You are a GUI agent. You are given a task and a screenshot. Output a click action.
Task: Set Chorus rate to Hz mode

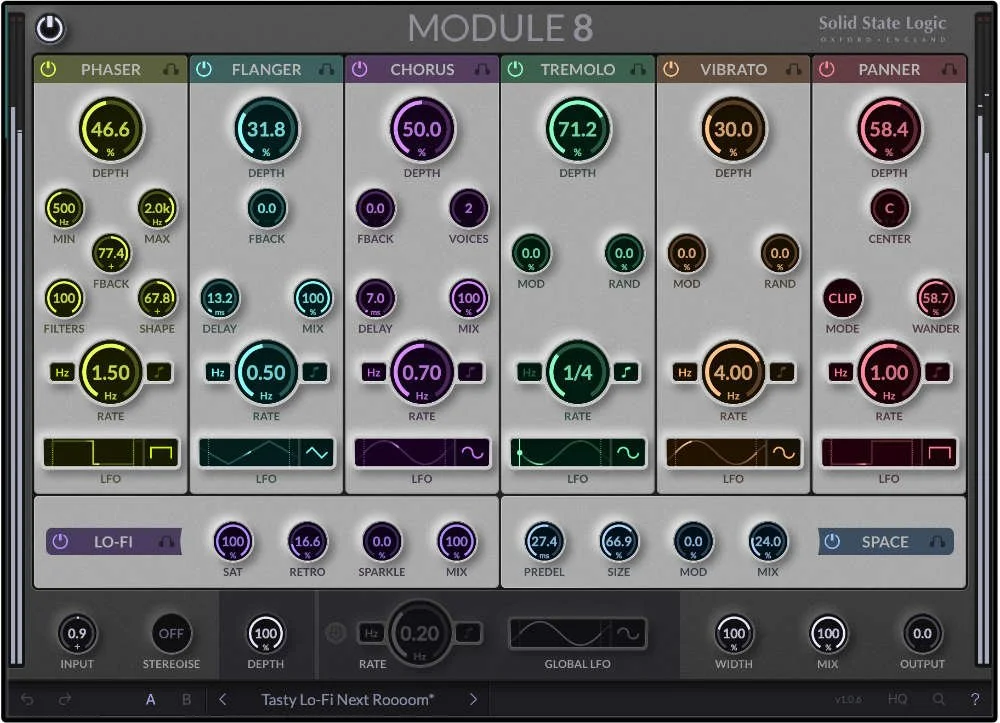point(373,372)
